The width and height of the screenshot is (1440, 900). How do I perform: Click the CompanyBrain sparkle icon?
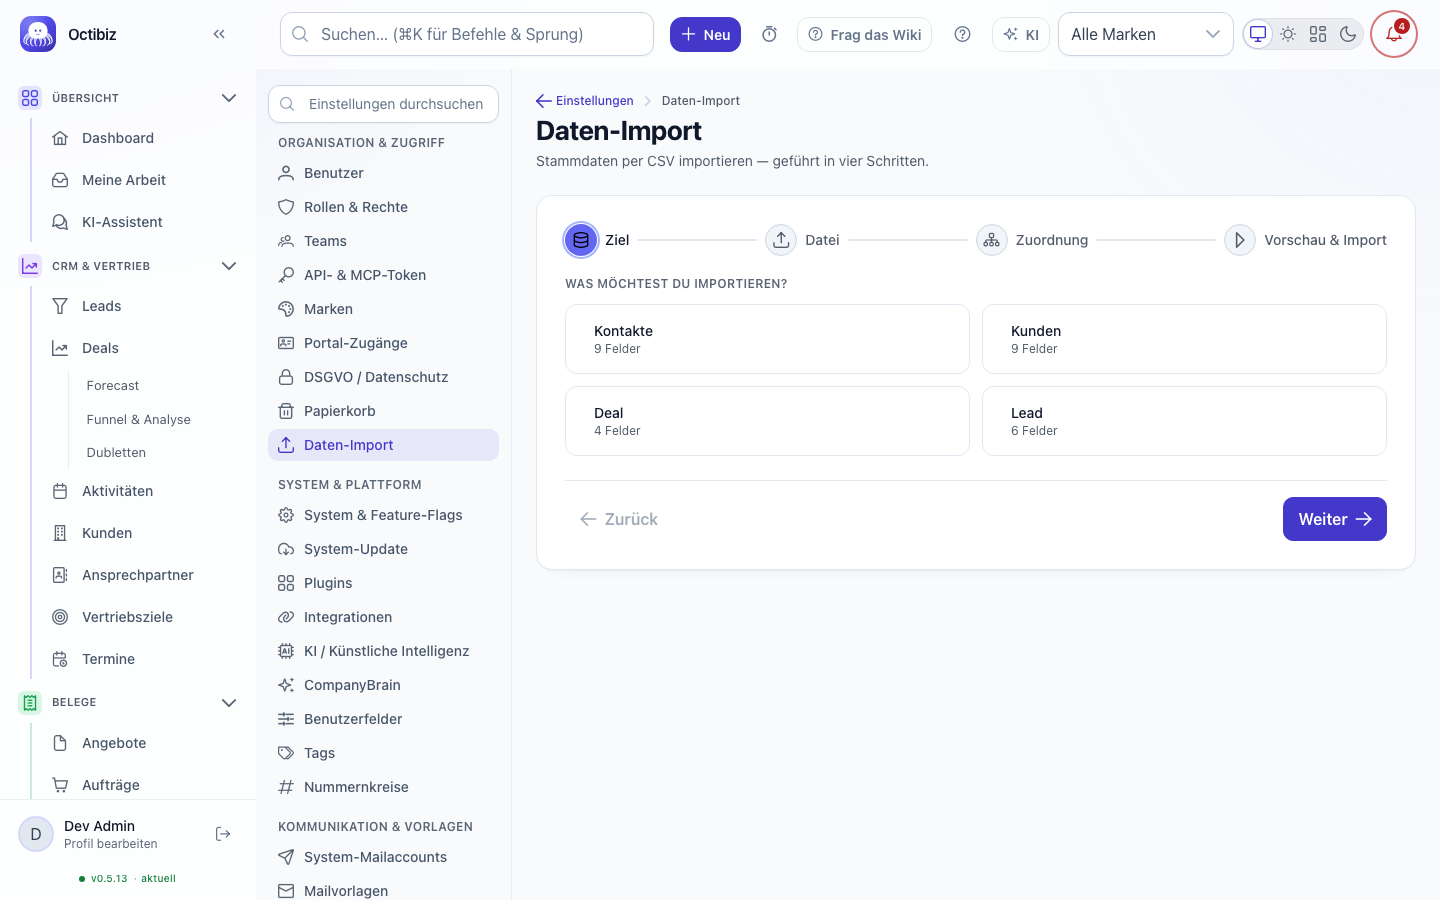point(286,685)
